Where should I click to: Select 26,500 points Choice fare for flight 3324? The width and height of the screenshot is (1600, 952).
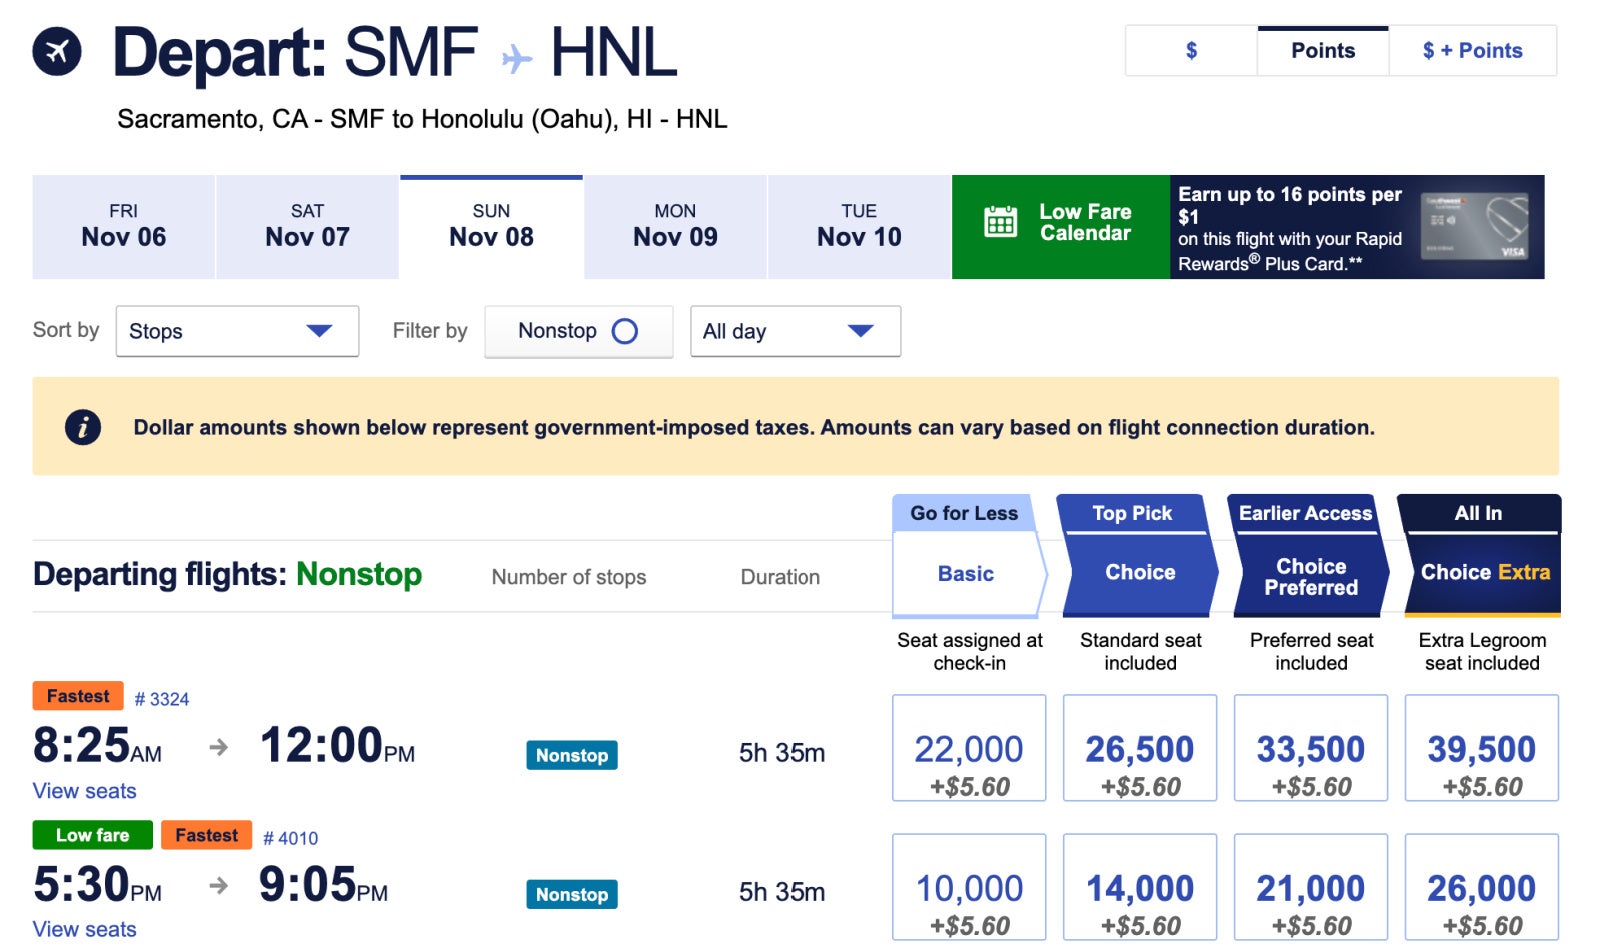pos(1140,748)
